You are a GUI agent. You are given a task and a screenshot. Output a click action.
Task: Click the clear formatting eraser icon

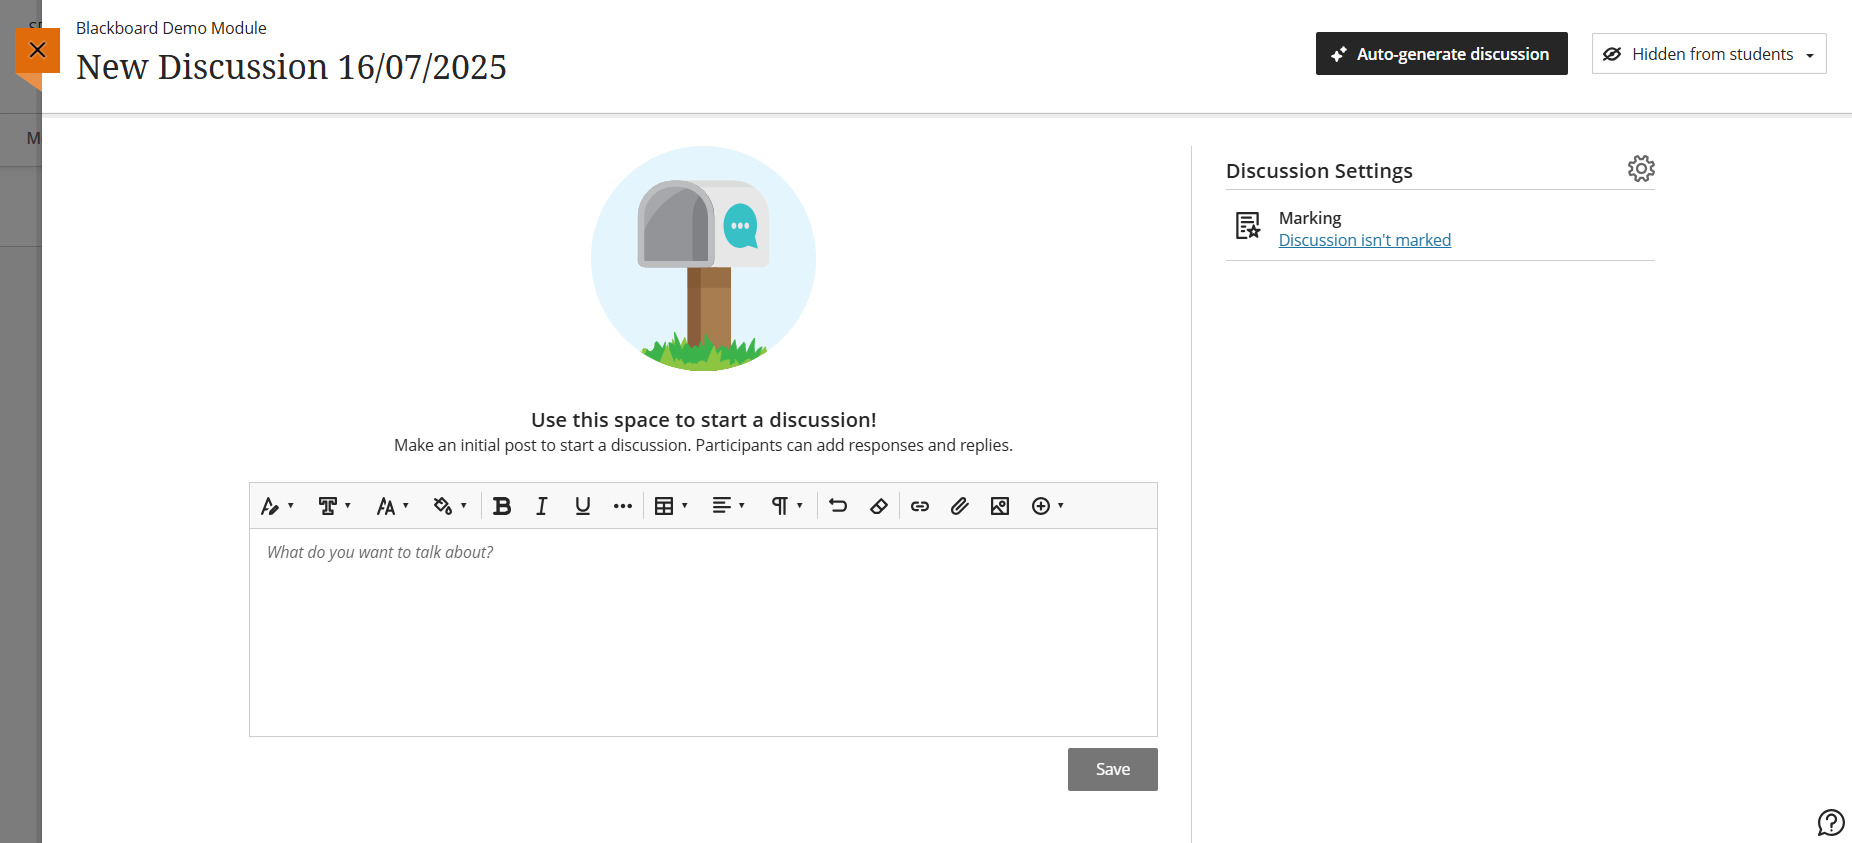click(879, 506)
